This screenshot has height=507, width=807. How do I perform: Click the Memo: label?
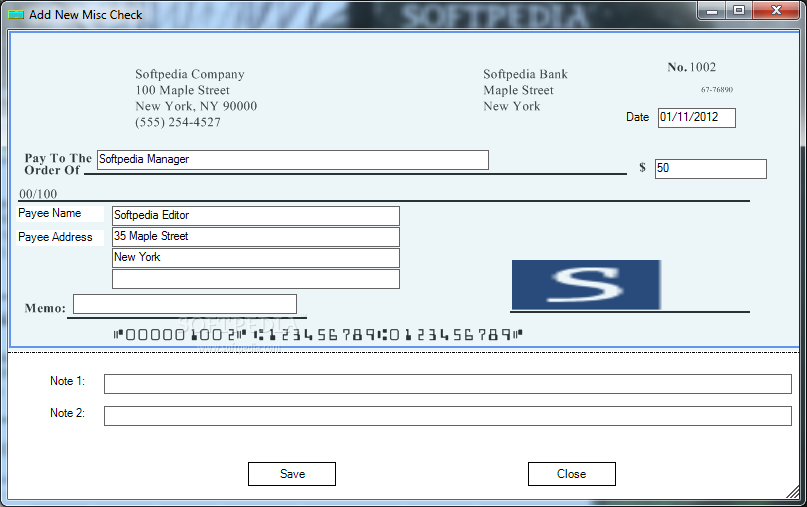click(x=45, y=308)
